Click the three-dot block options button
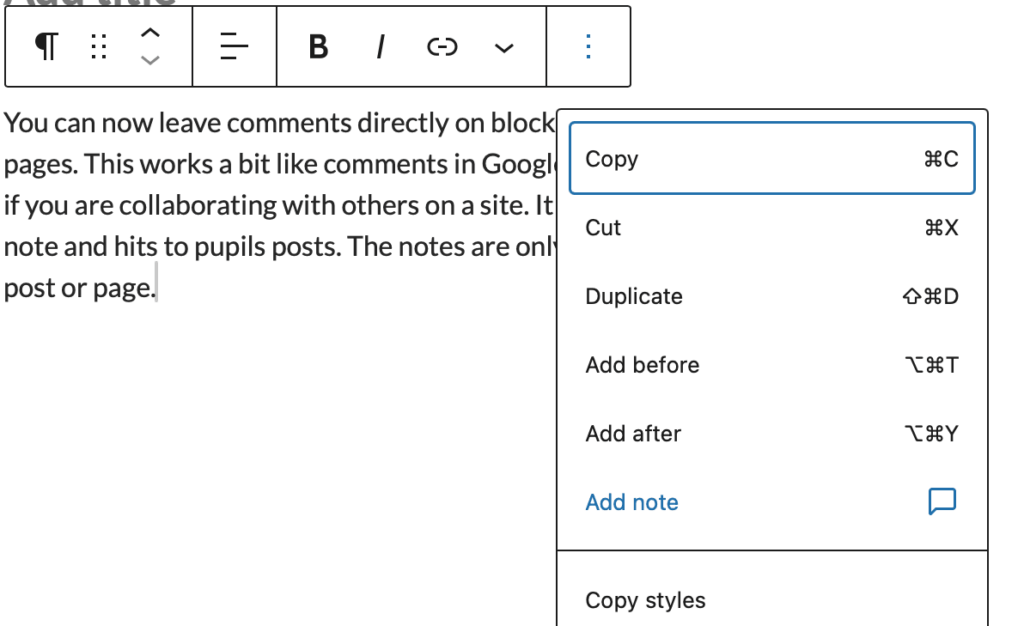 tap(588, 46)
